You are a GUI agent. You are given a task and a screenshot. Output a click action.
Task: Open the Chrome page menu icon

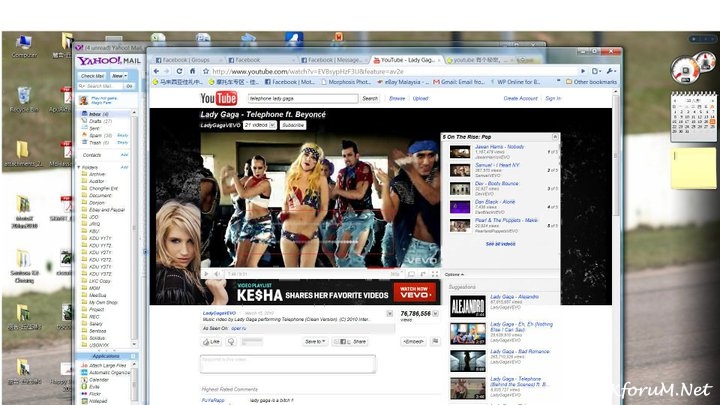pos(596,71)
